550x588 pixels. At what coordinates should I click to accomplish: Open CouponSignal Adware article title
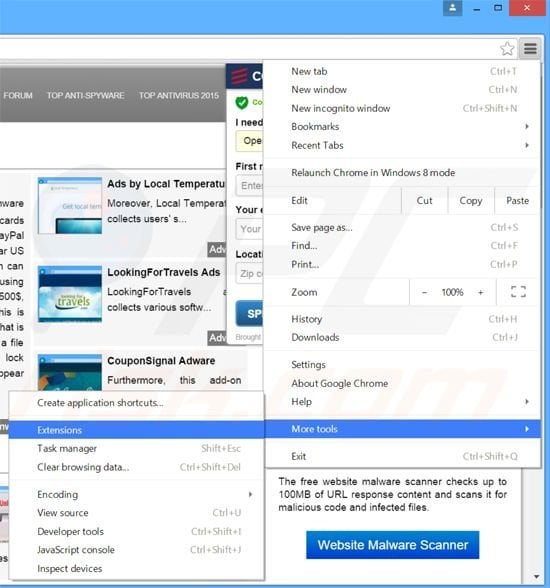pyautogui.click(x=161, y=361)
